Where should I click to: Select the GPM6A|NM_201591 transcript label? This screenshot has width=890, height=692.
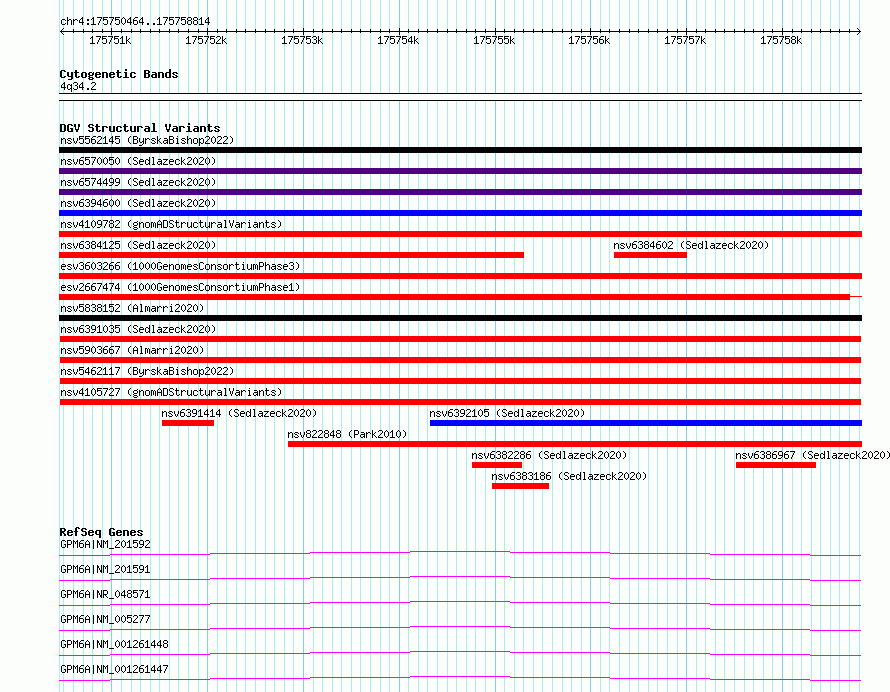[x=106, y=569]
